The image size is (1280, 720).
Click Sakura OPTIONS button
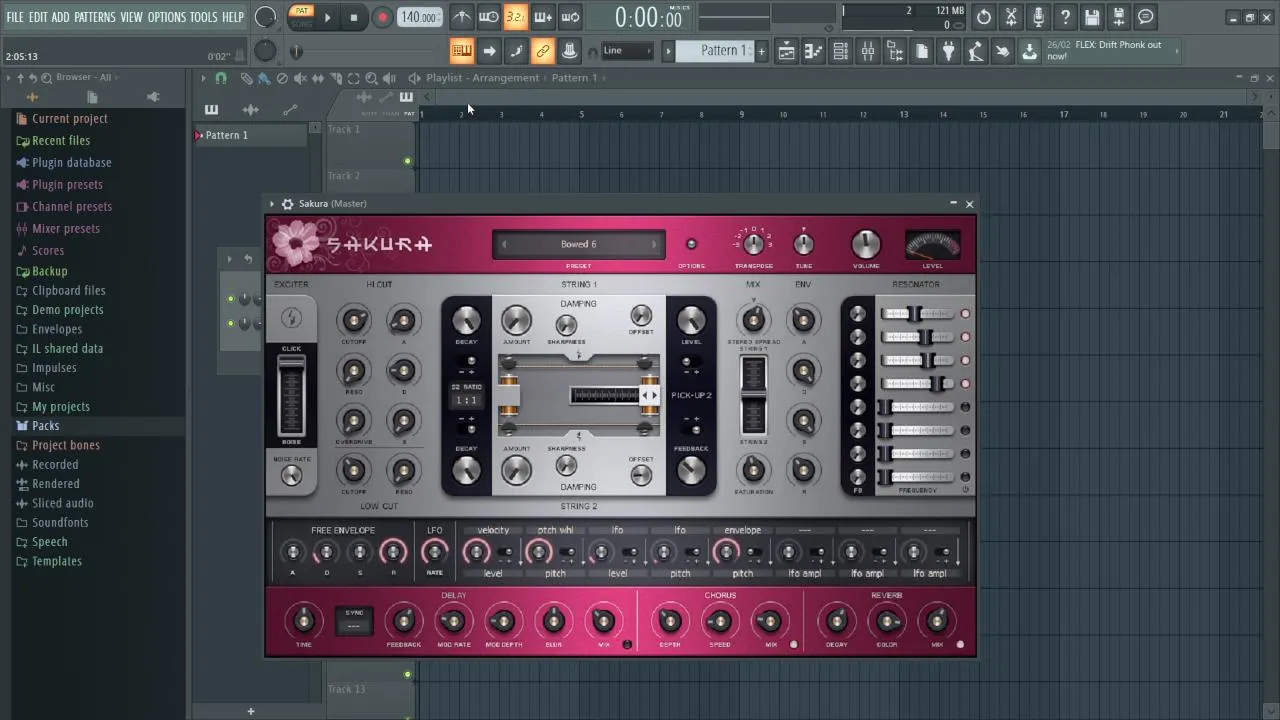click(x=691, y=244)
